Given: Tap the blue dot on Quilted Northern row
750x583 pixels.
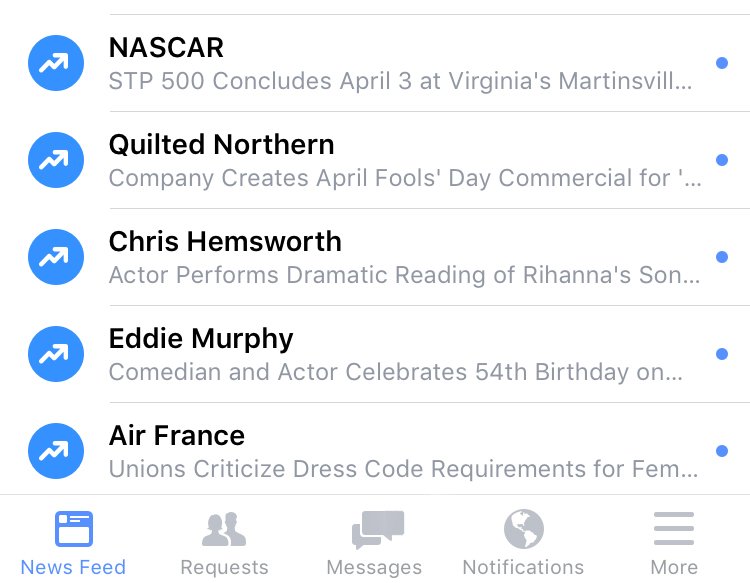Looking at the screenshot, I should pyautogui.click(x=722, y=160).
